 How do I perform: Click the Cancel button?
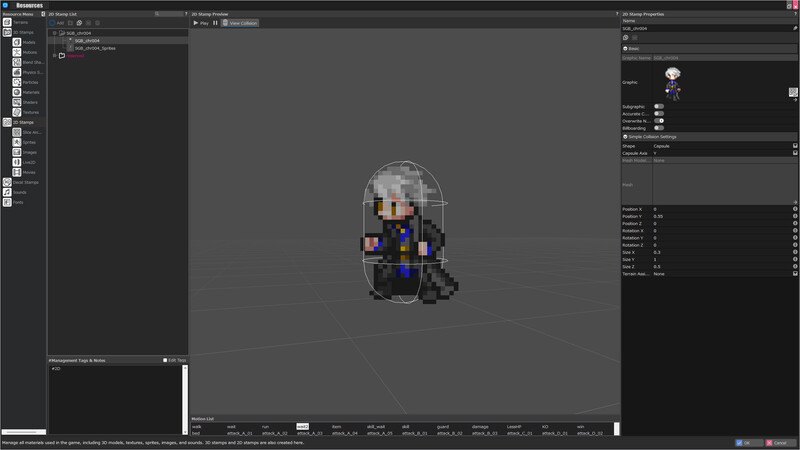pos(781,443)
